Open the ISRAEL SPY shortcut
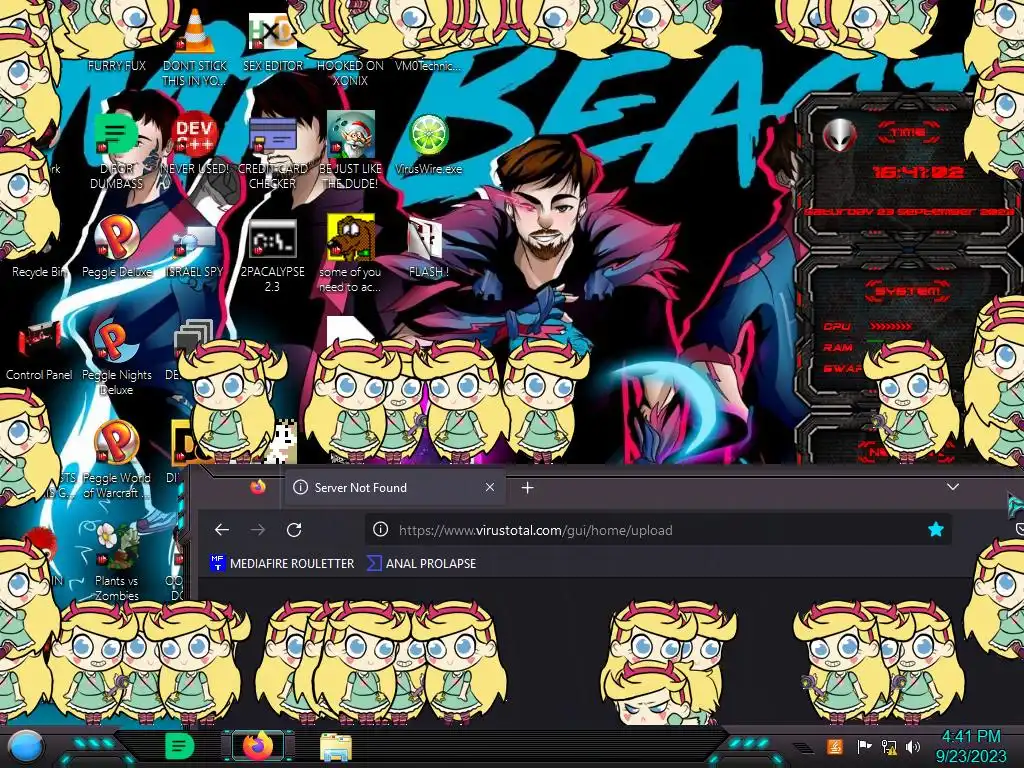 (x=195, y=252)
